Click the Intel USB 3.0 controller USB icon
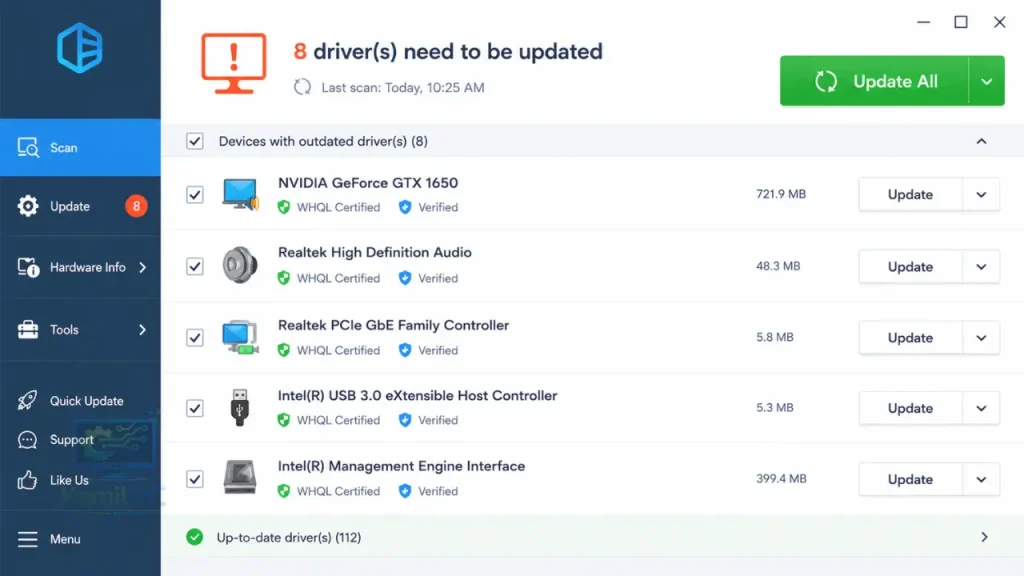1024x576 pixels. pyautogui.click(x=240, y=408)
